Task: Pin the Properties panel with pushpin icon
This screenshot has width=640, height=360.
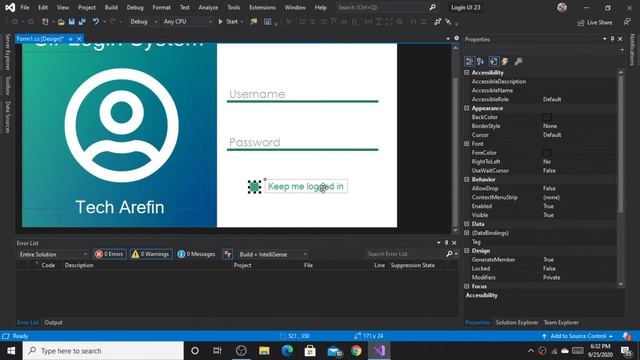Action: coord(612,39)
